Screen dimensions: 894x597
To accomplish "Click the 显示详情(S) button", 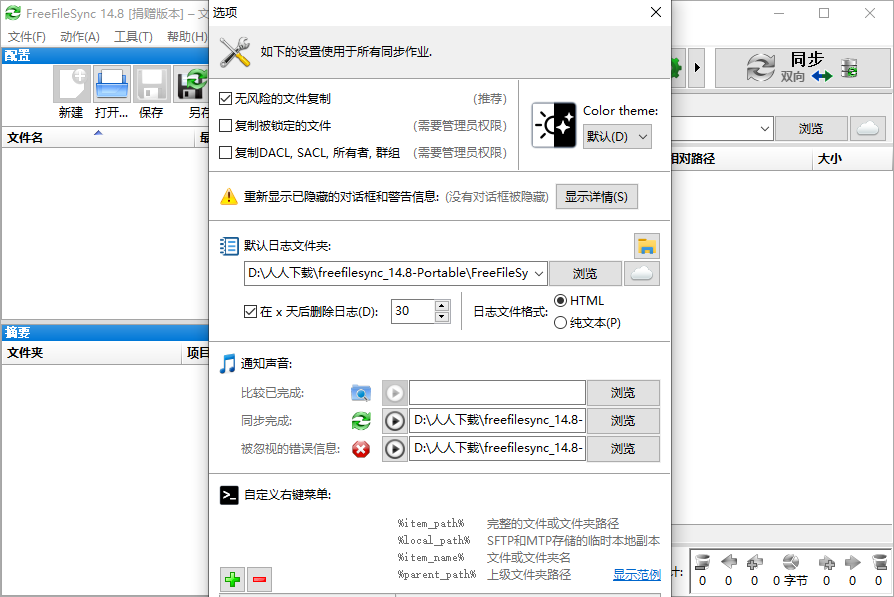I will point(596,196).
